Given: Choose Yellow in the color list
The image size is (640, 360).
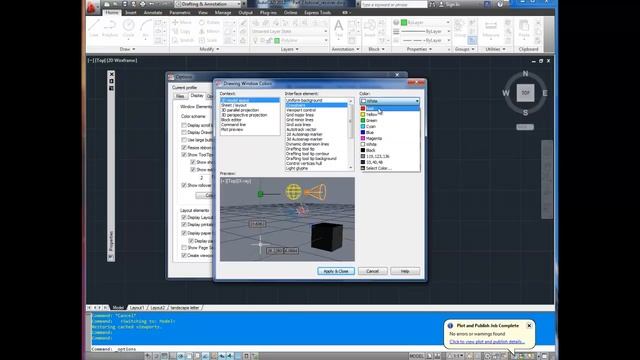Looking at the screenshot, I should pyautogui.click(x=389, y=115).
